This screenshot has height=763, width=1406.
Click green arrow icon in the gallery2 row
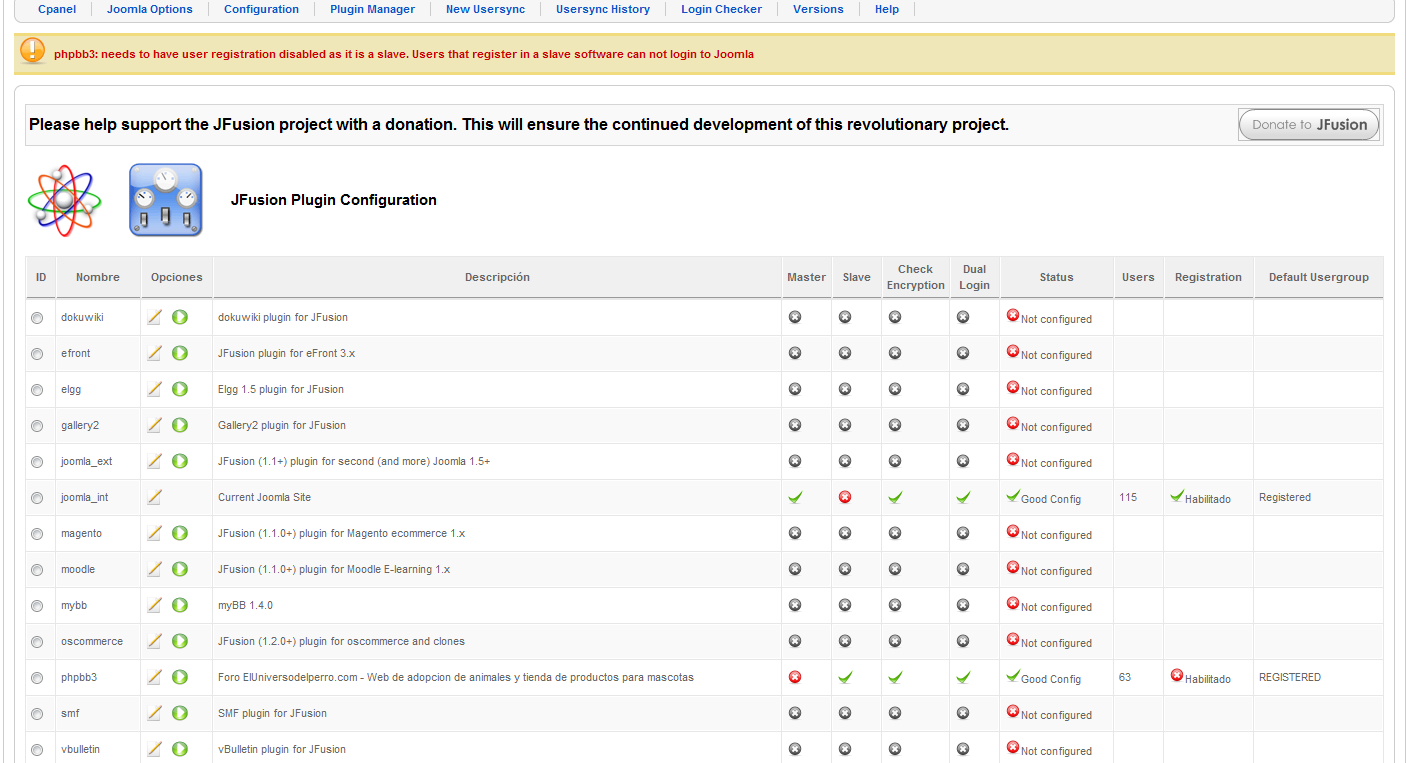[x=180, y=425]
